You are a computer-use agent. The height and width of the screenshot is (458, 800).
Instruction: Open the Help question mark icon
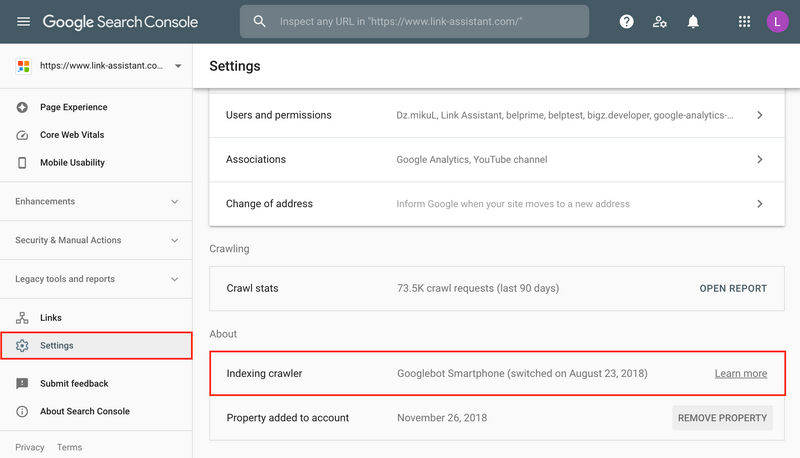(x=627, y=21)
